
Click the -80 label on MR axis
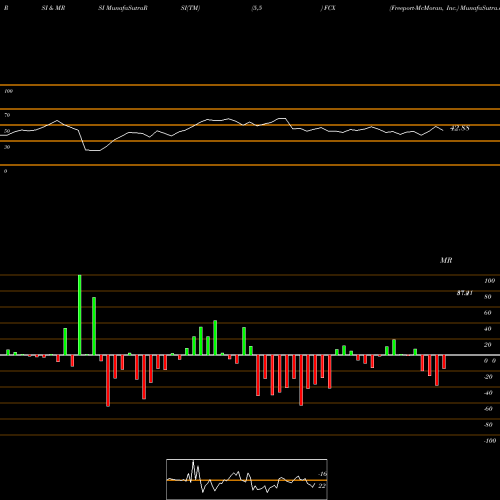488,425
